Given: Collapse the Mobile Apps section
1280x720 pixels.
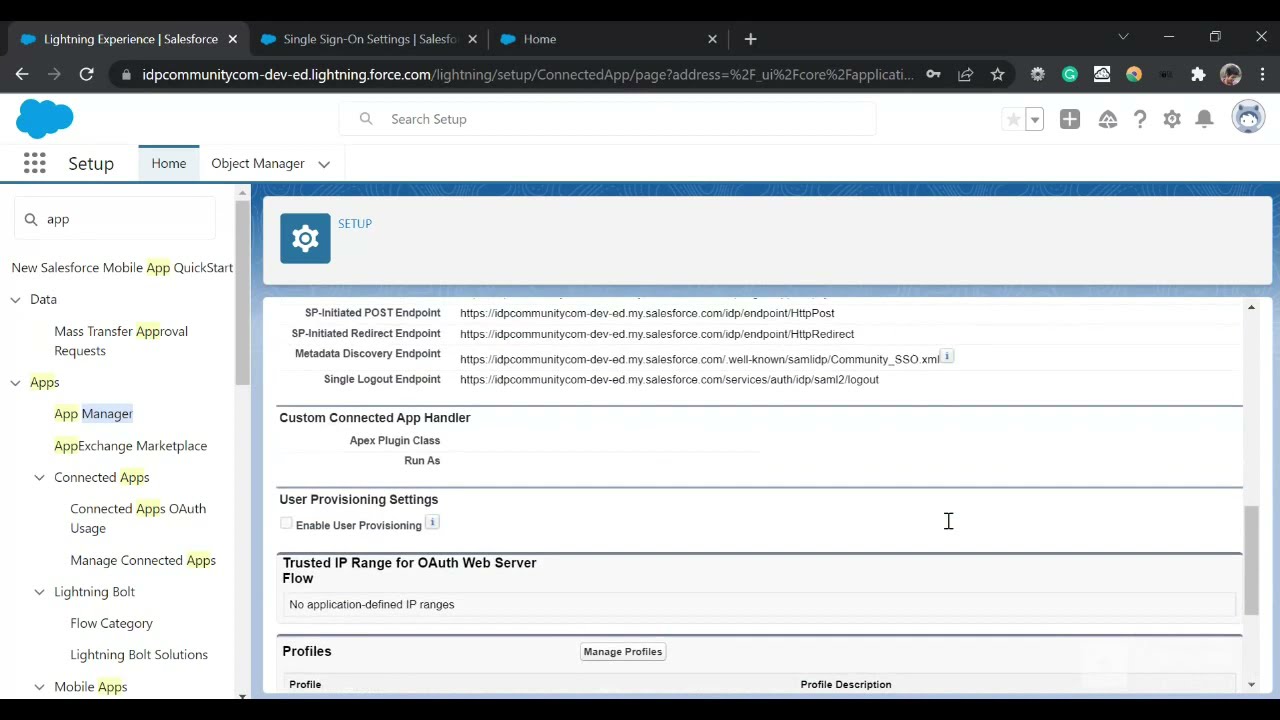Looking at the screenshot, I should [39, 686].
